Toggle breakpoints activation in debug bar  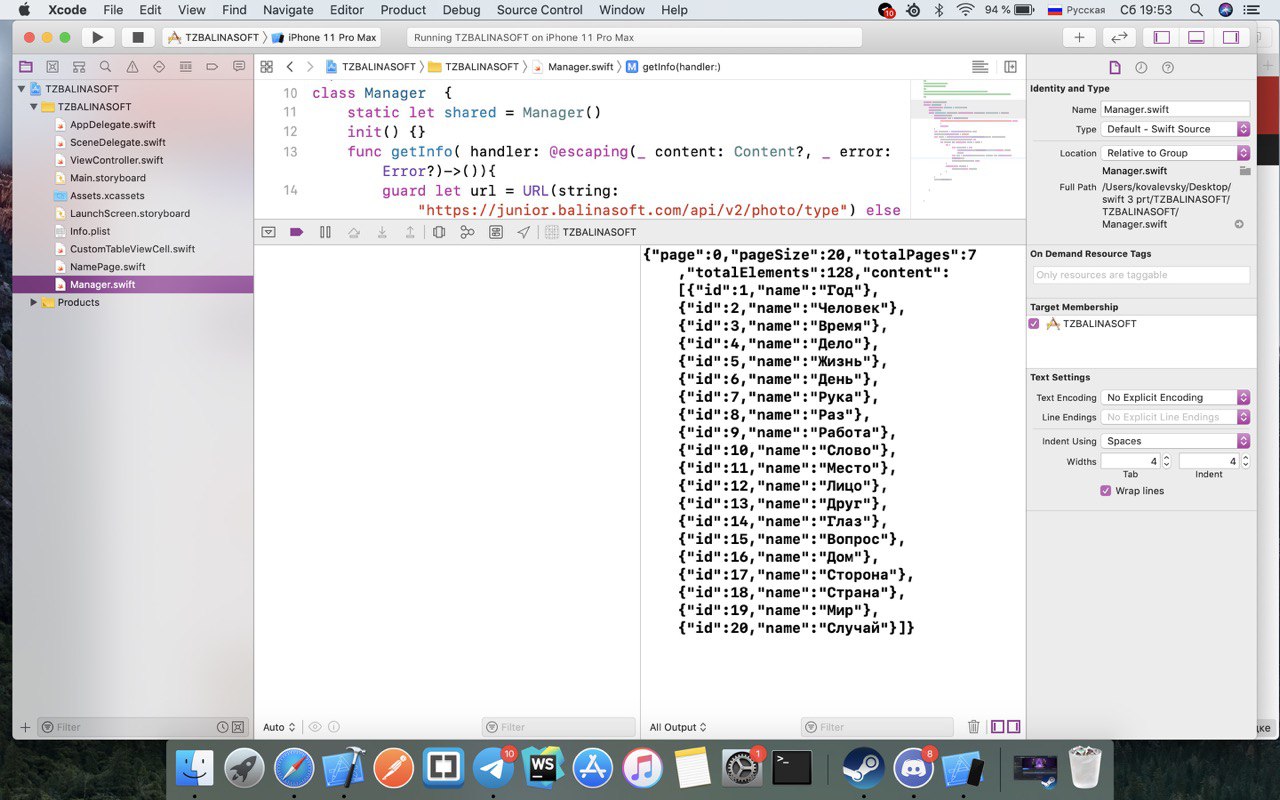[x=296, y=232]
